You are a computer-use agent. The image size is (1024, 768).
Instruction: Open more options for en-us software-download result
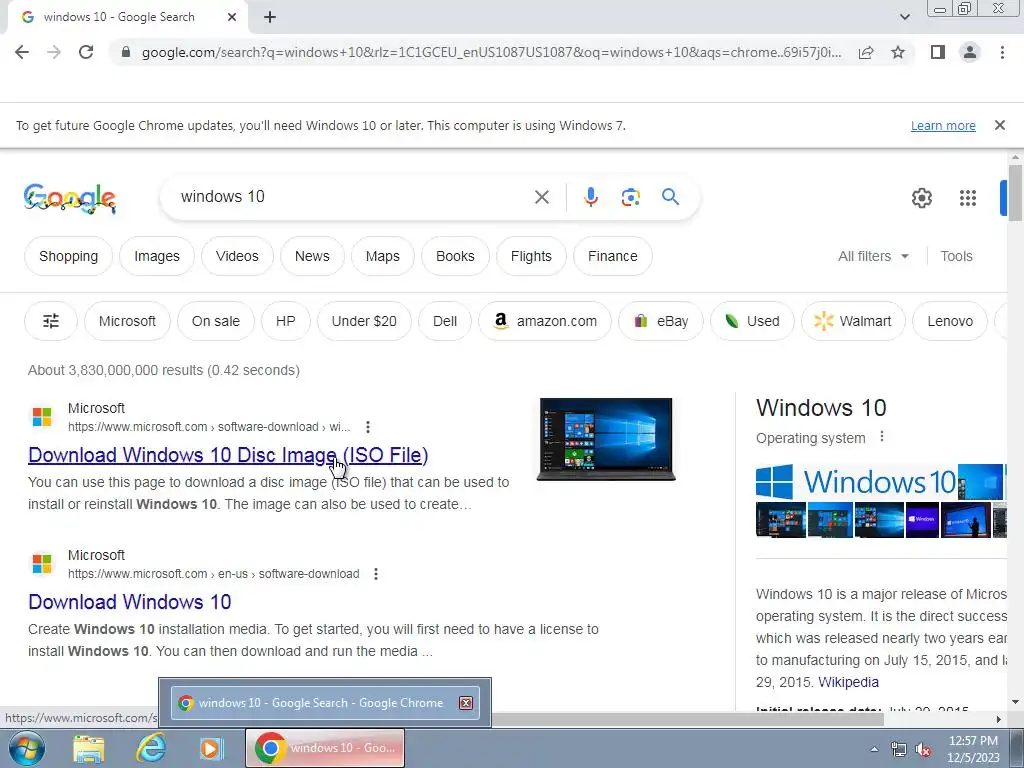pos(376,573)
